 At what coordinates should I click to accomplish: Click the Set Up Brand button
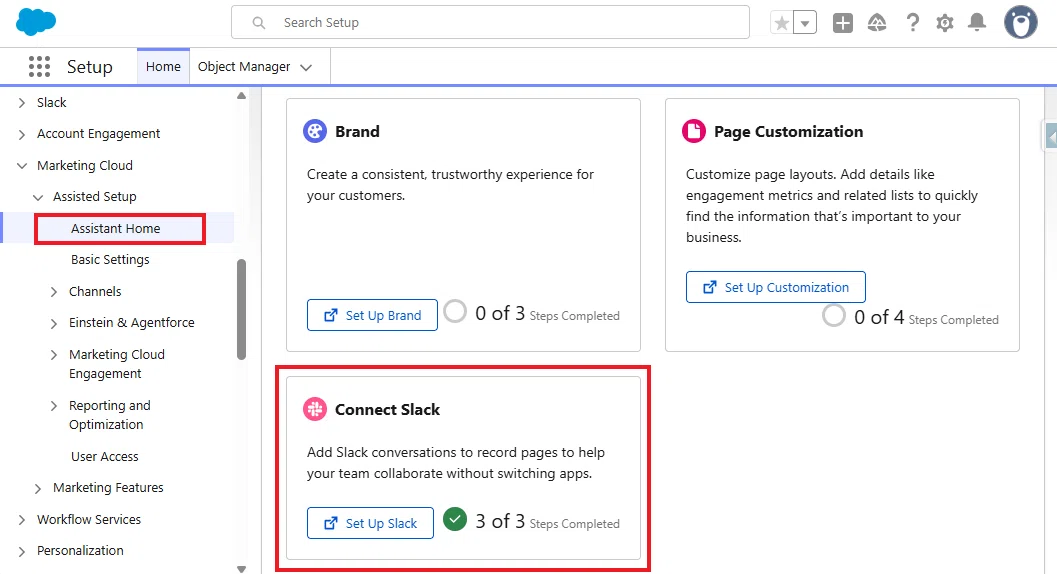click(x=372, y=315)
